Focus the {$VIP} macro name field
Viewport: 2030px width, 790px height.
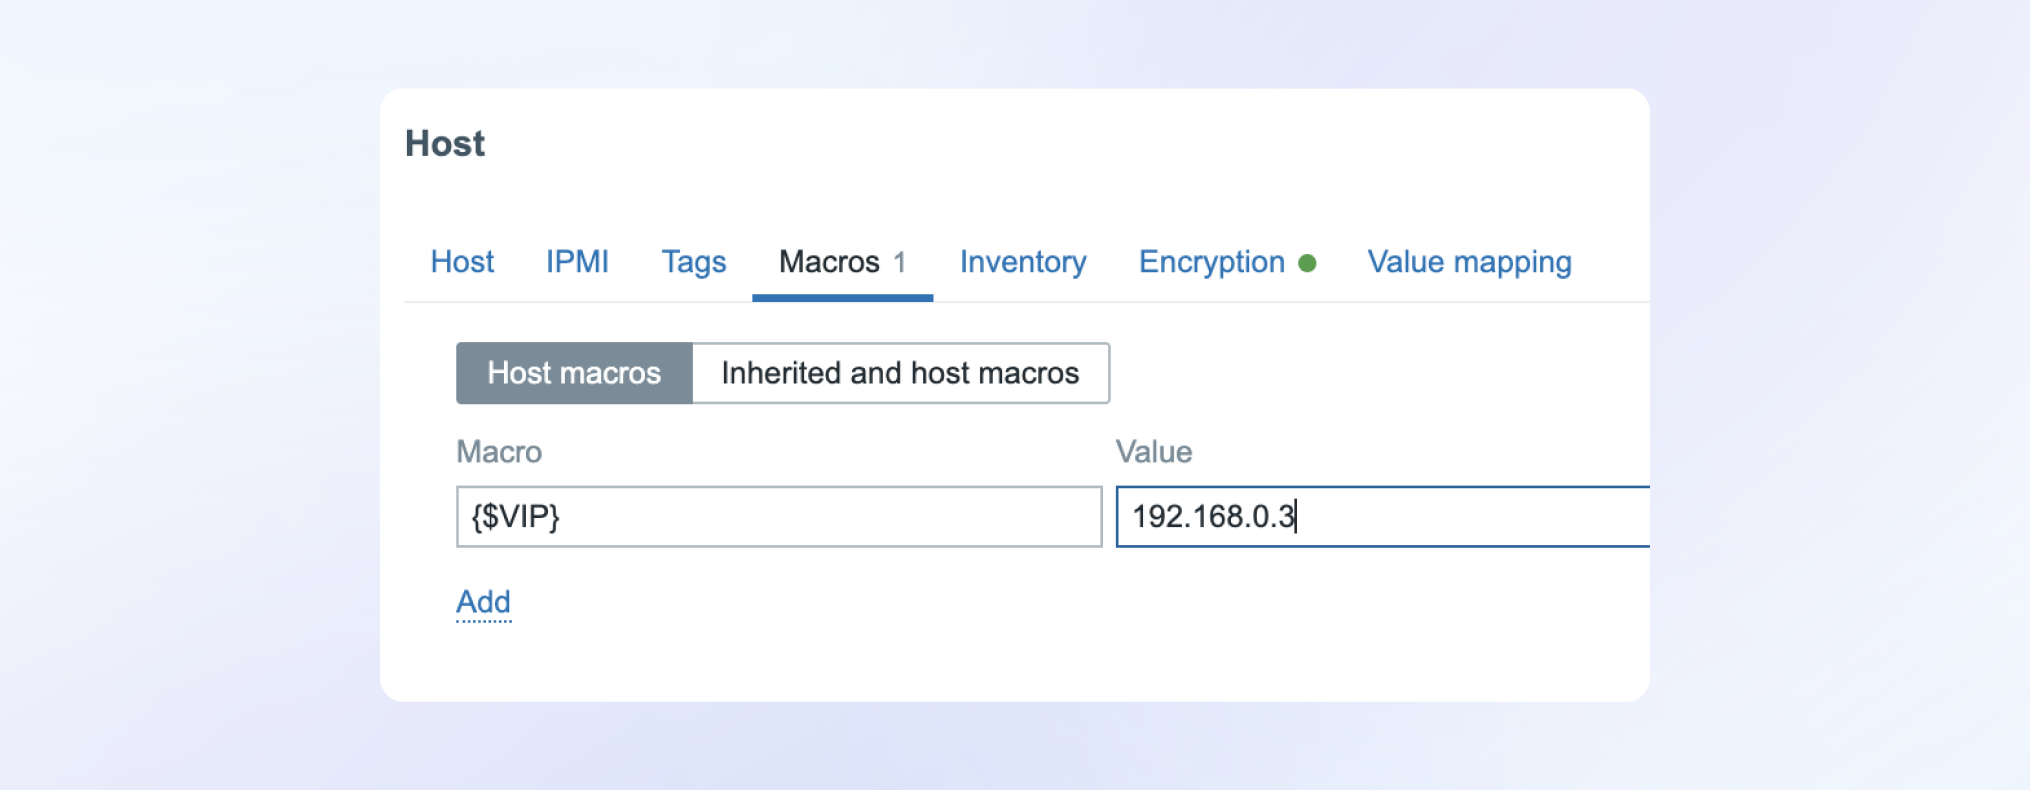pos(778,517)
